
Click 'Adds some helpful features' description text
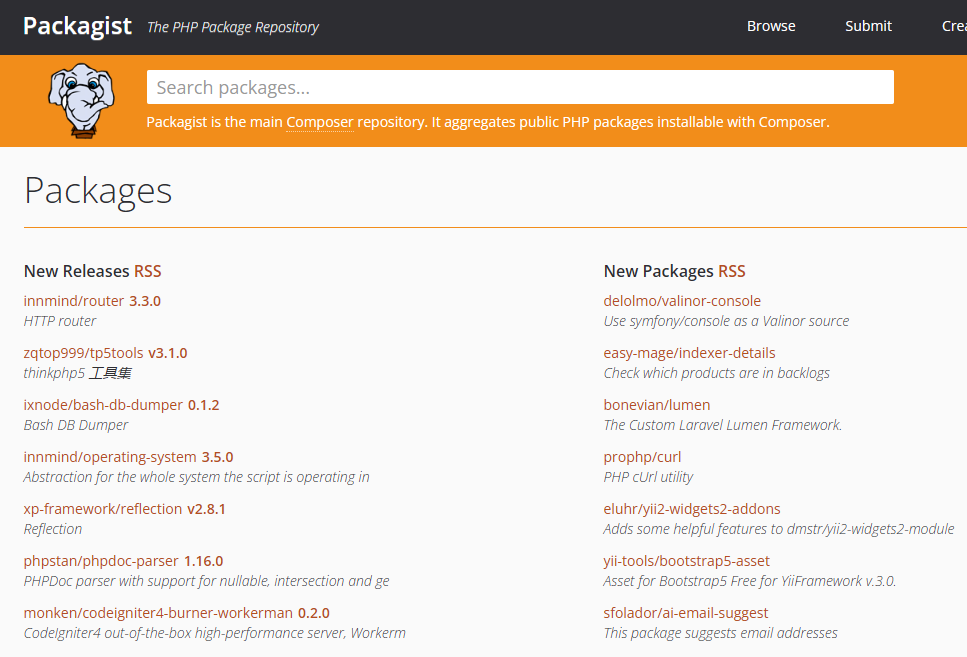778,529
